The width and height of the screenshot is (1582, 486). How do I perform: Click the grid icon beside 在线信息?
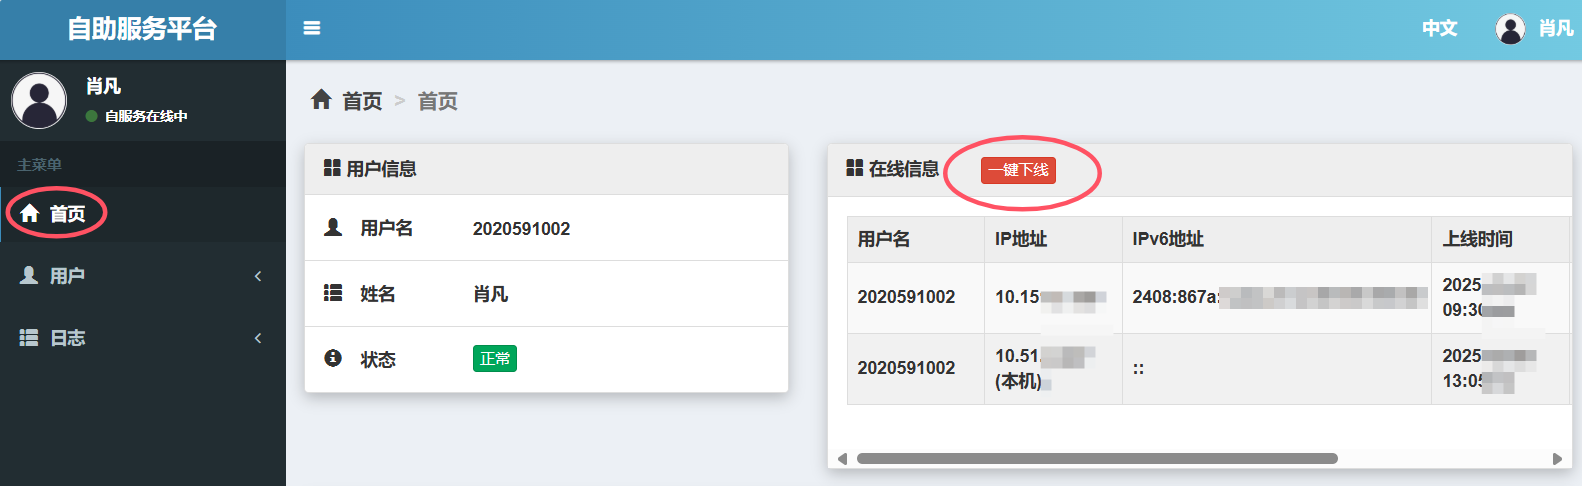tap(854, 168)
